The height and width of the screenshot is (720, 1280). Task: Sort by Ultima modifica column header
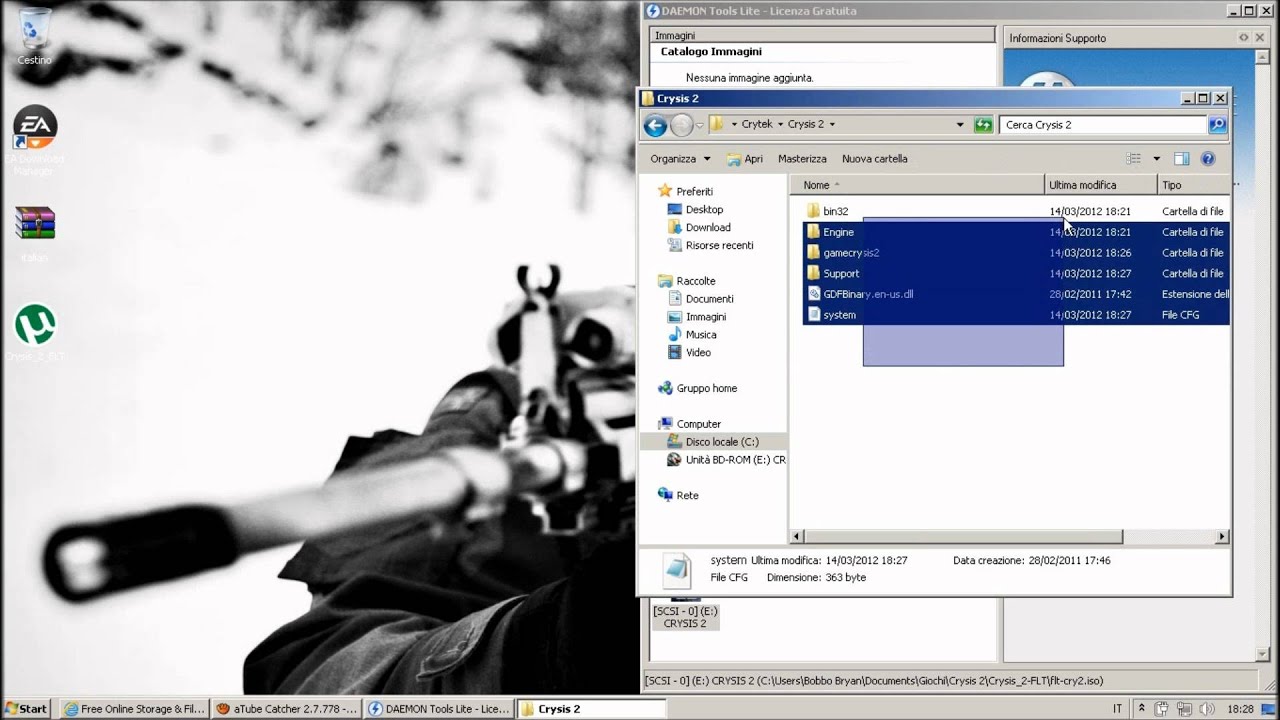point(1101,185)
